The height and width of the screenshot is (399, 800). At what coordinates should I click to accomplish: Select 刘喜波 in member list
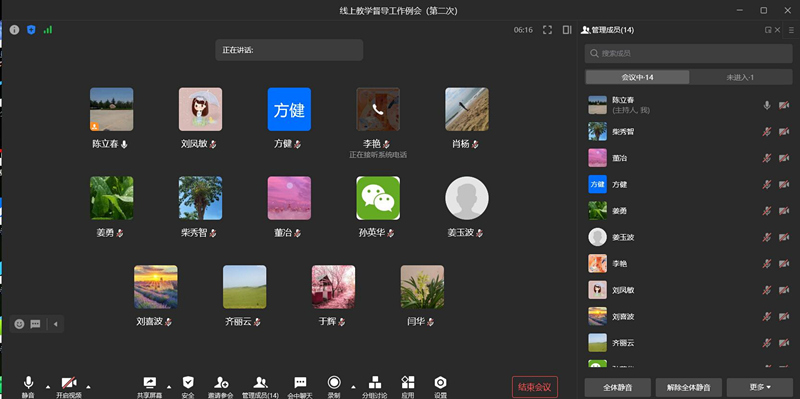click(688, 316)
